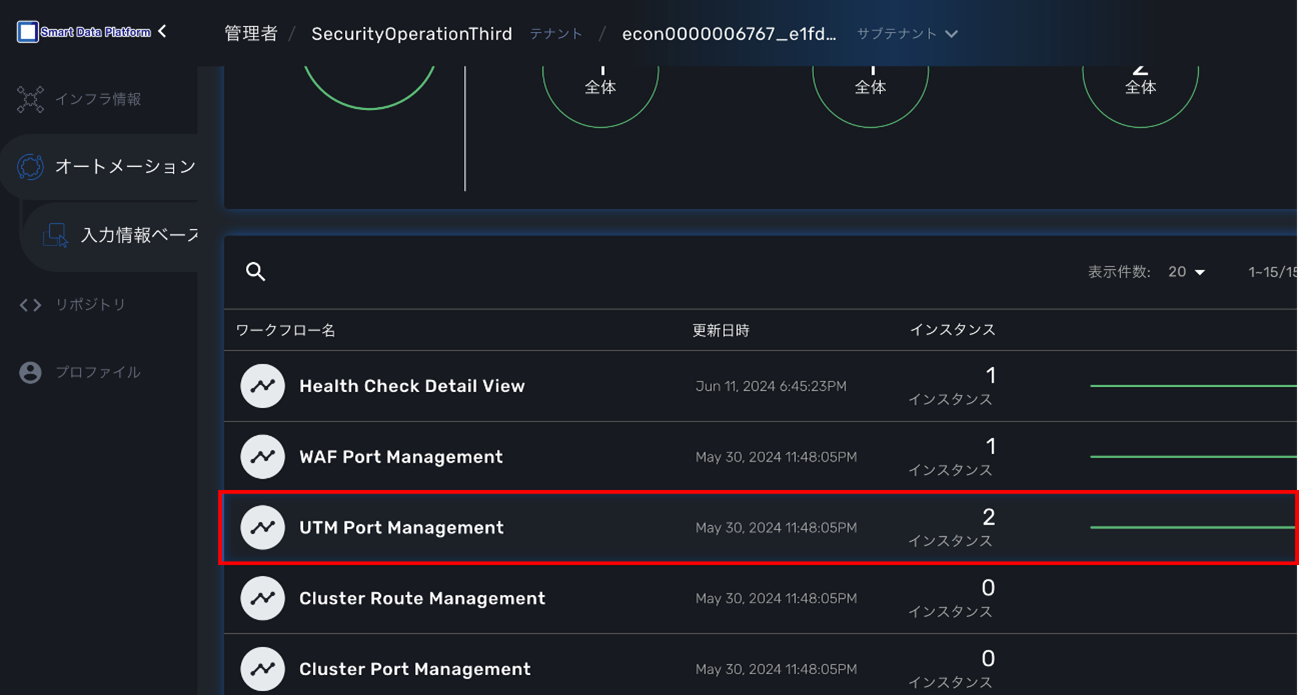Viewport: 1299px width, 695px height.
Task: Open インフラ情報 in the sidebar
Action: pyautogui.click(x=97, y=99)
